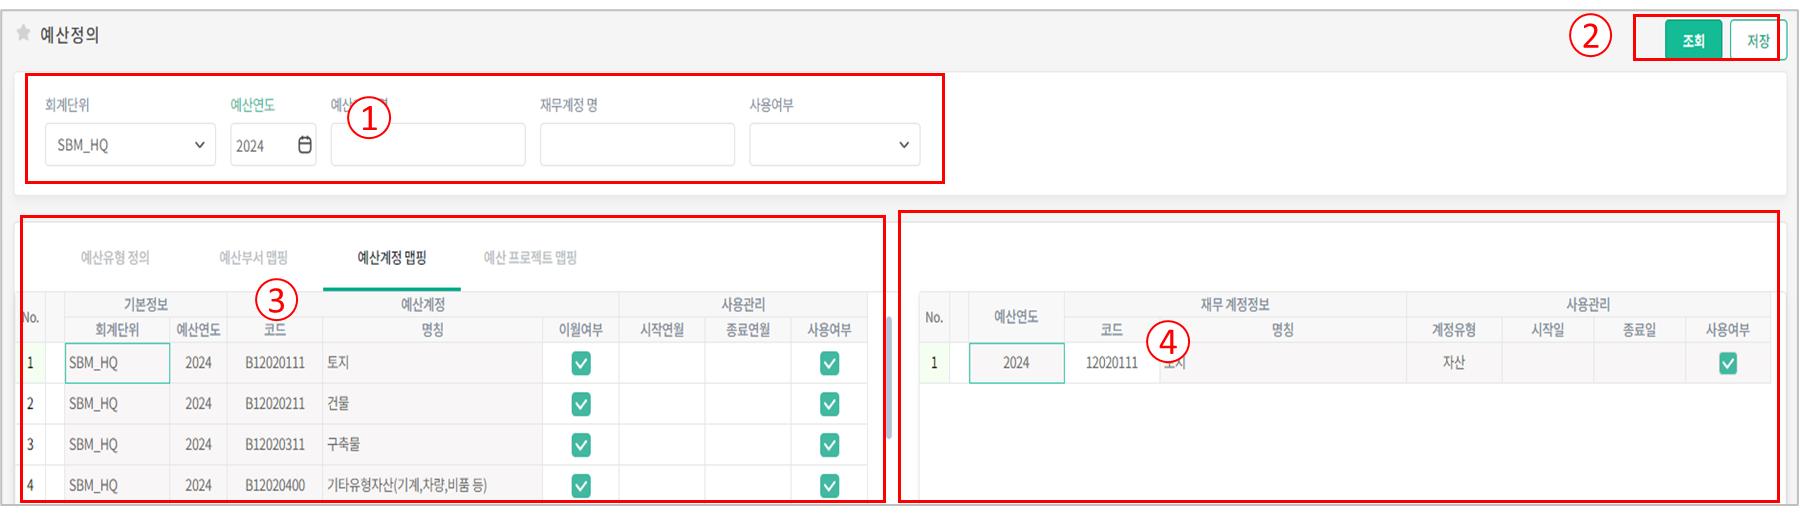Click the 조회 search button
This screenshot has width=1799, height=506.
[x=1692, y=41]
